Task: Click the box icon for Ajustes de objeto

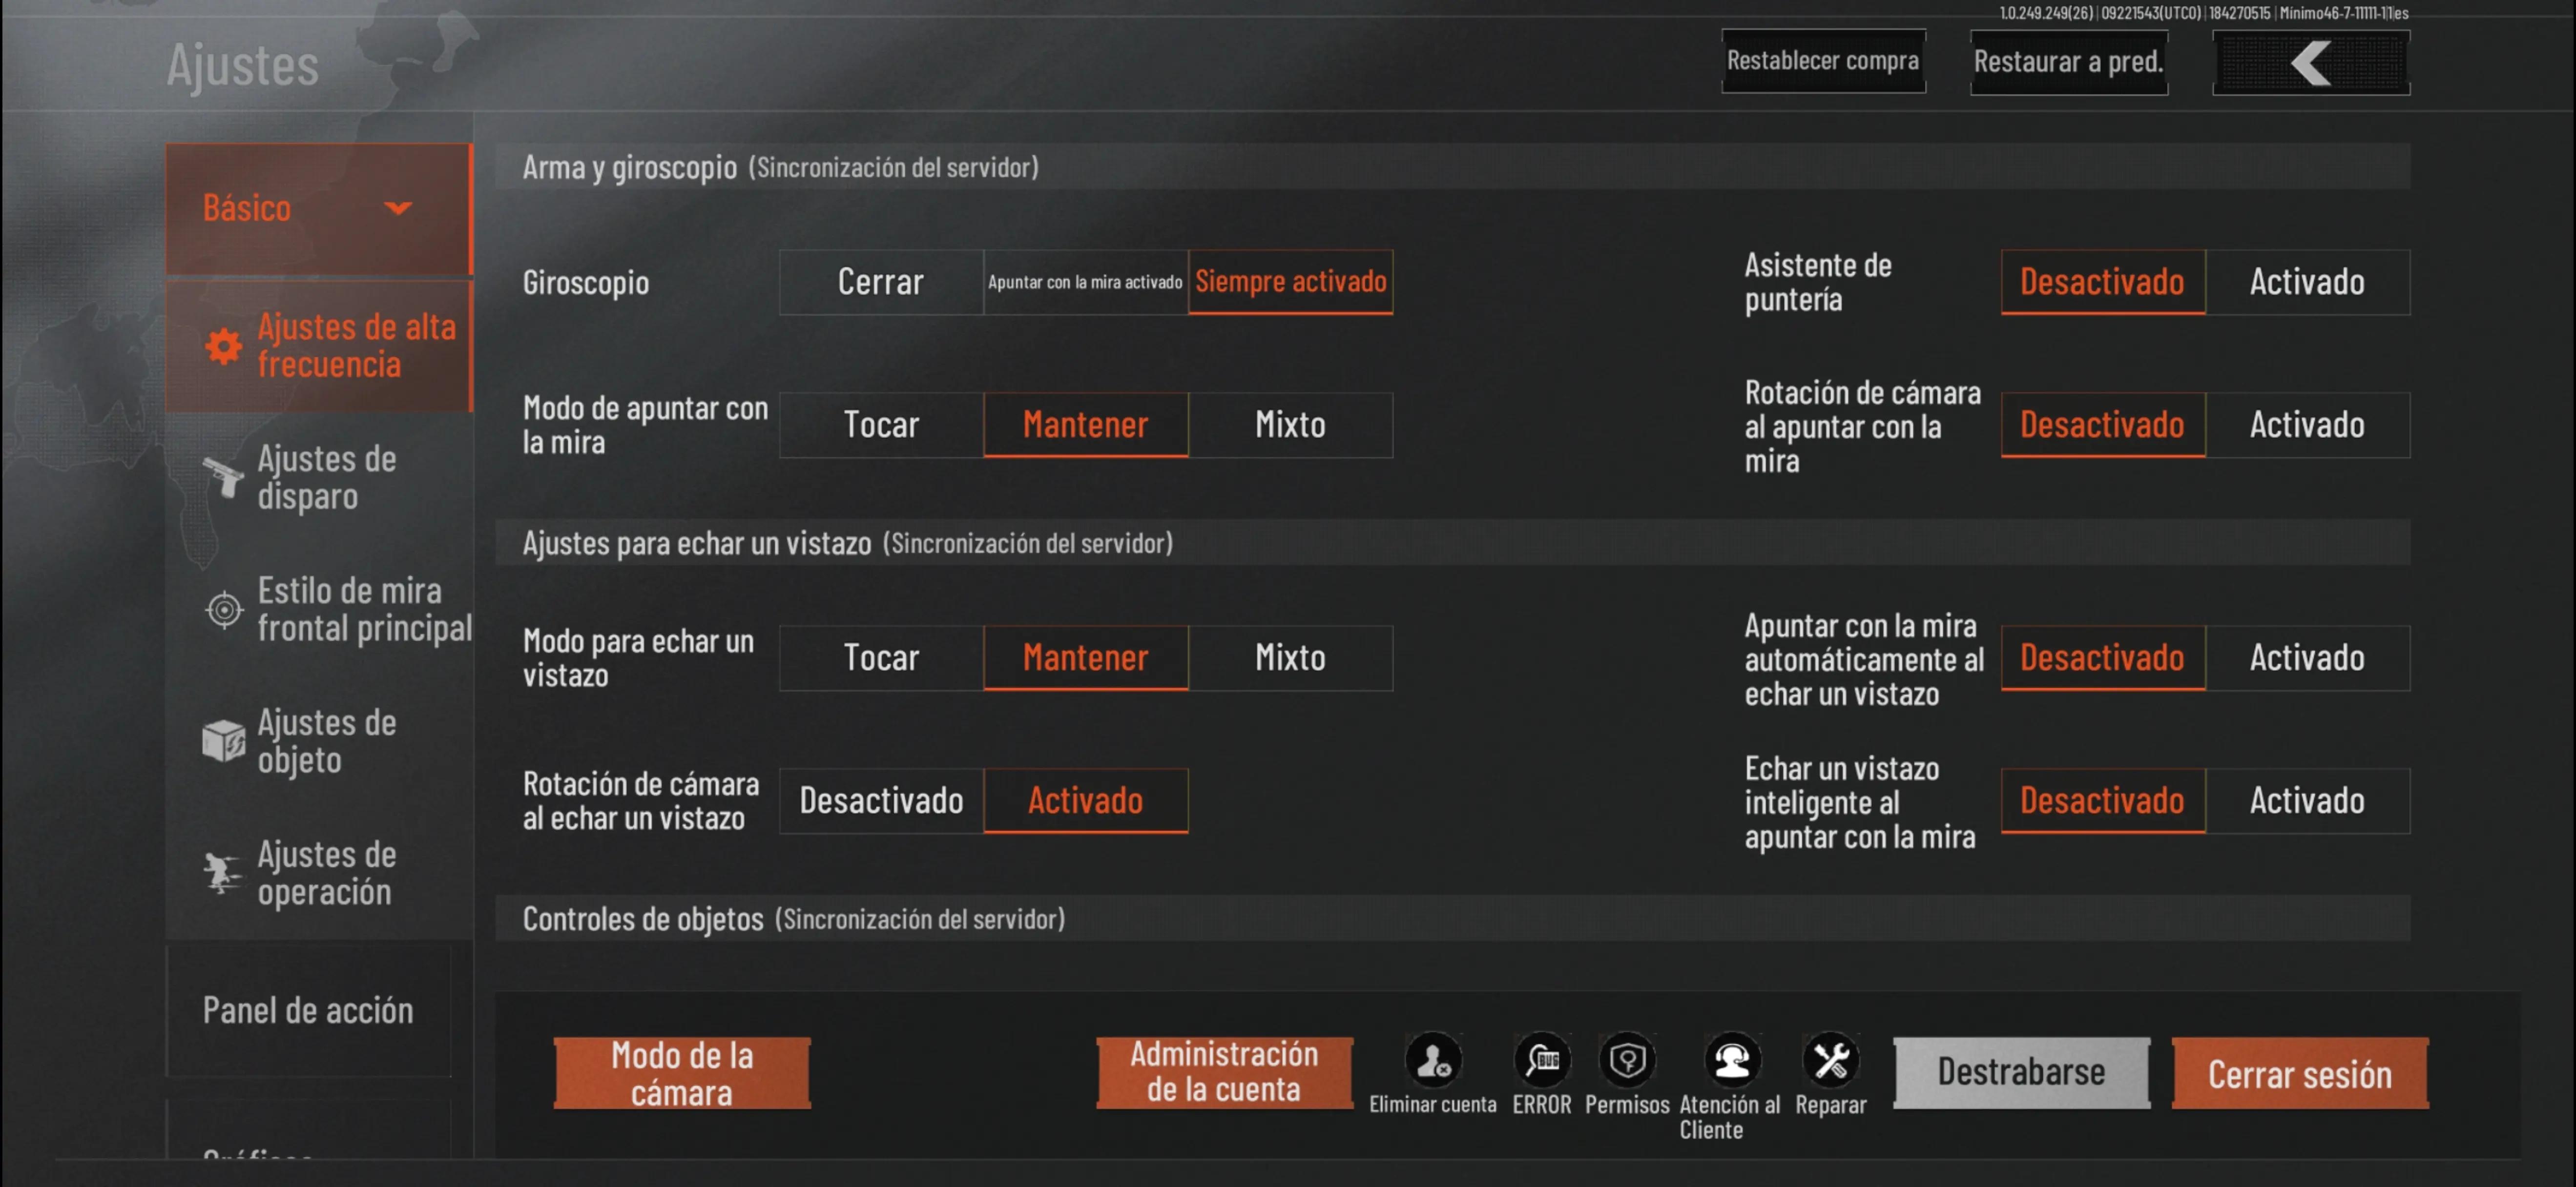Action: [x=223, y=741]
